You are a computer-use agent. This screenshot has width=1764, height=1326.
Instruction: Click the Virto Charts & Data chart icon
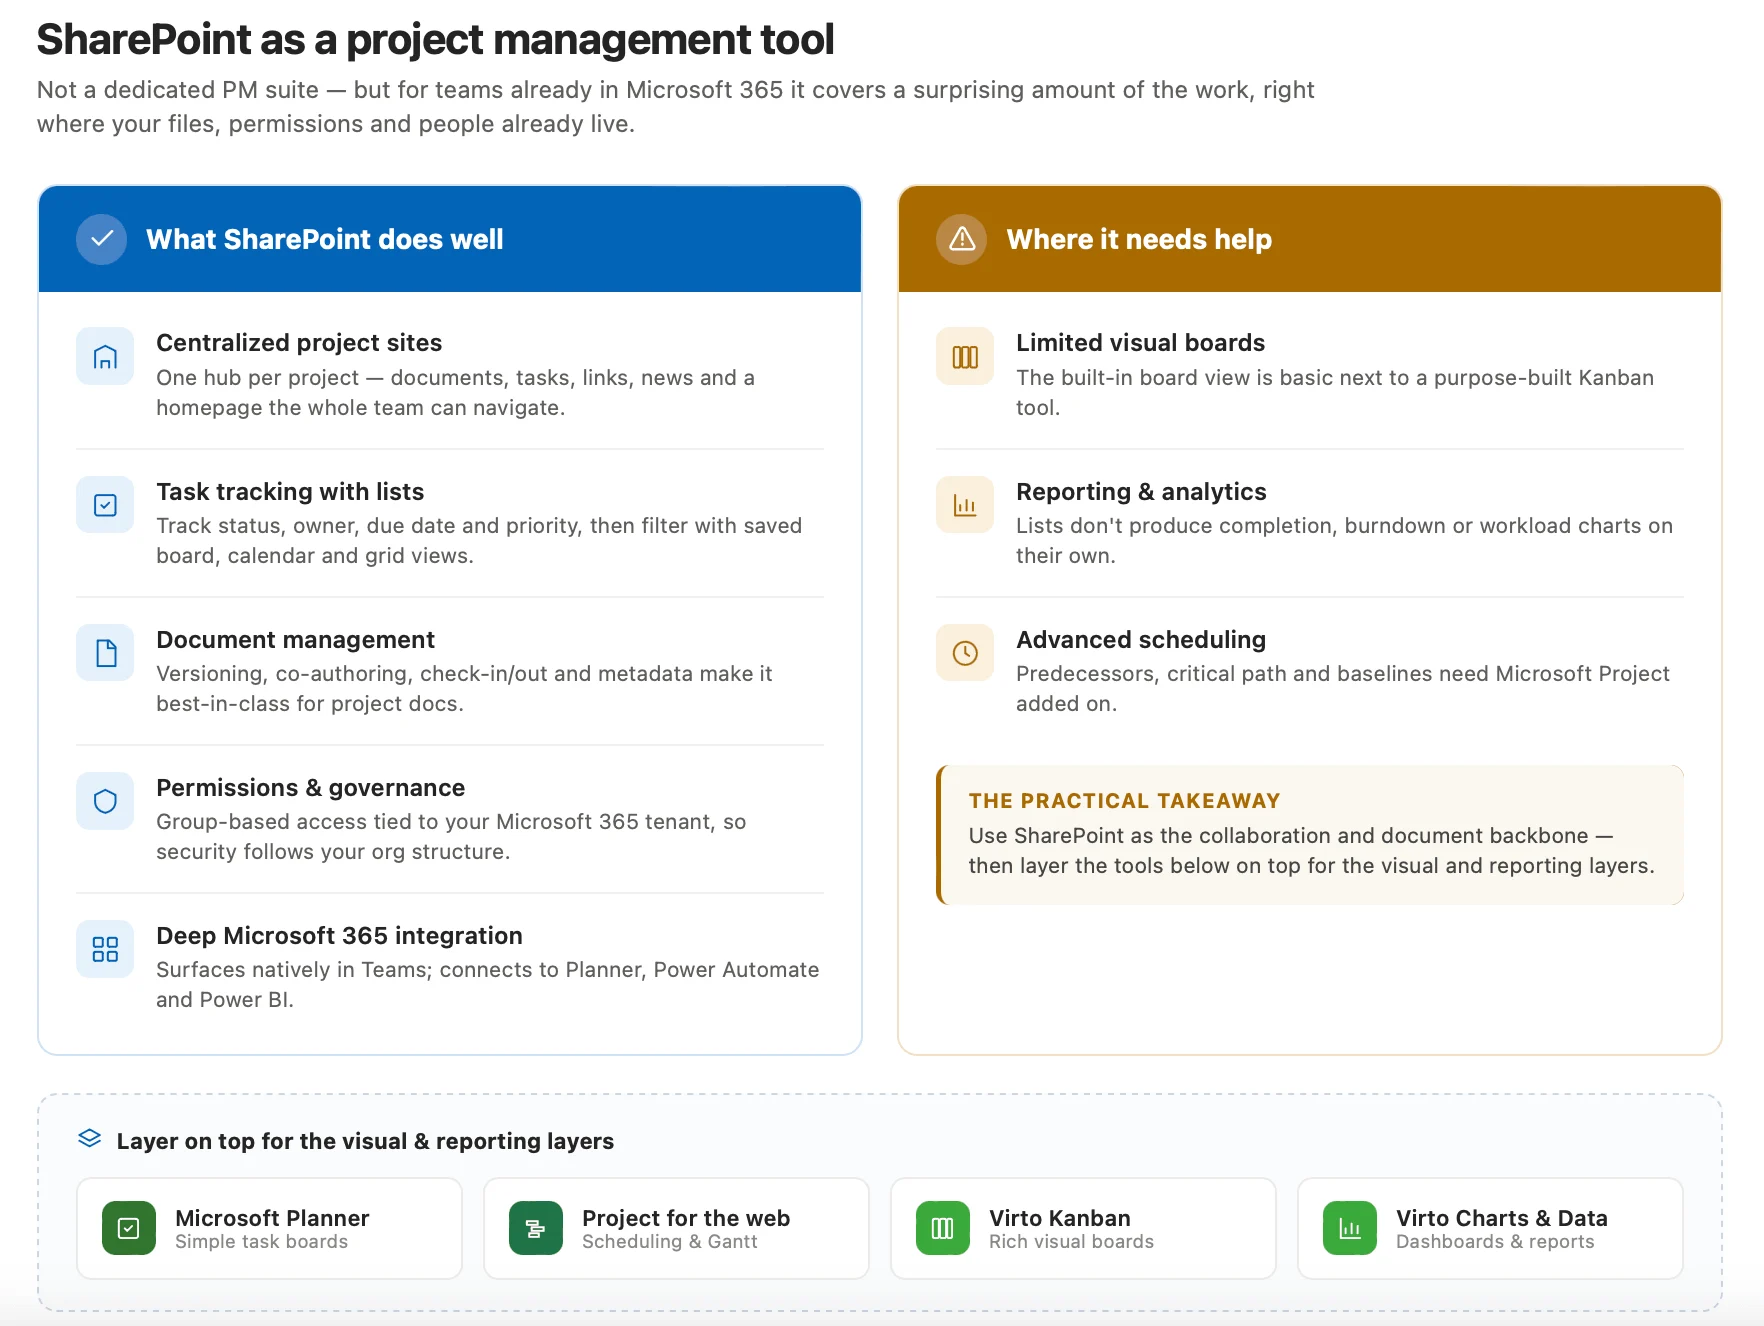click(1350, 1228)
